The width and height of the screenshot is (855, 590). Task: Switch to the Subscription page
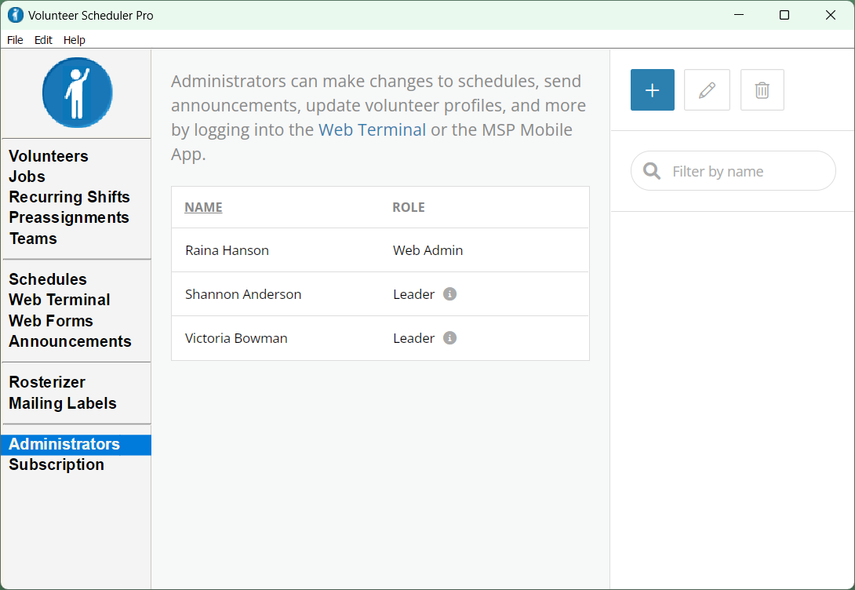56,465
